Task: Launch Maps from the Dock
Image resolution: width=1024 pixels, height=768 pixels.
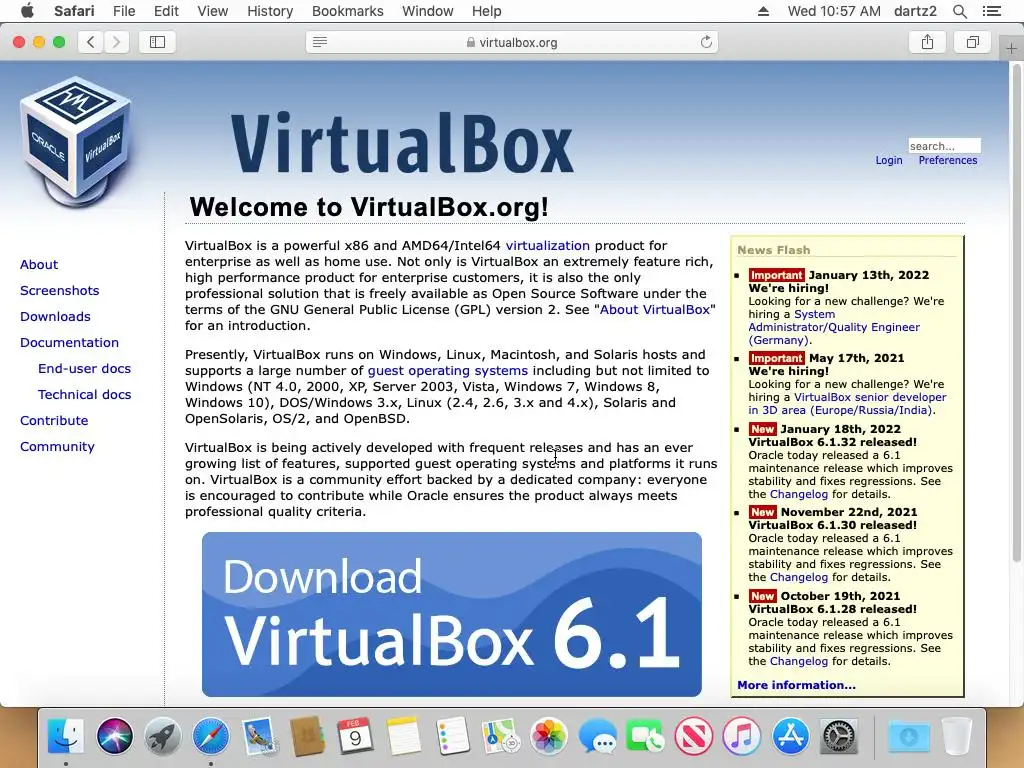Action: tap(500, 736)
